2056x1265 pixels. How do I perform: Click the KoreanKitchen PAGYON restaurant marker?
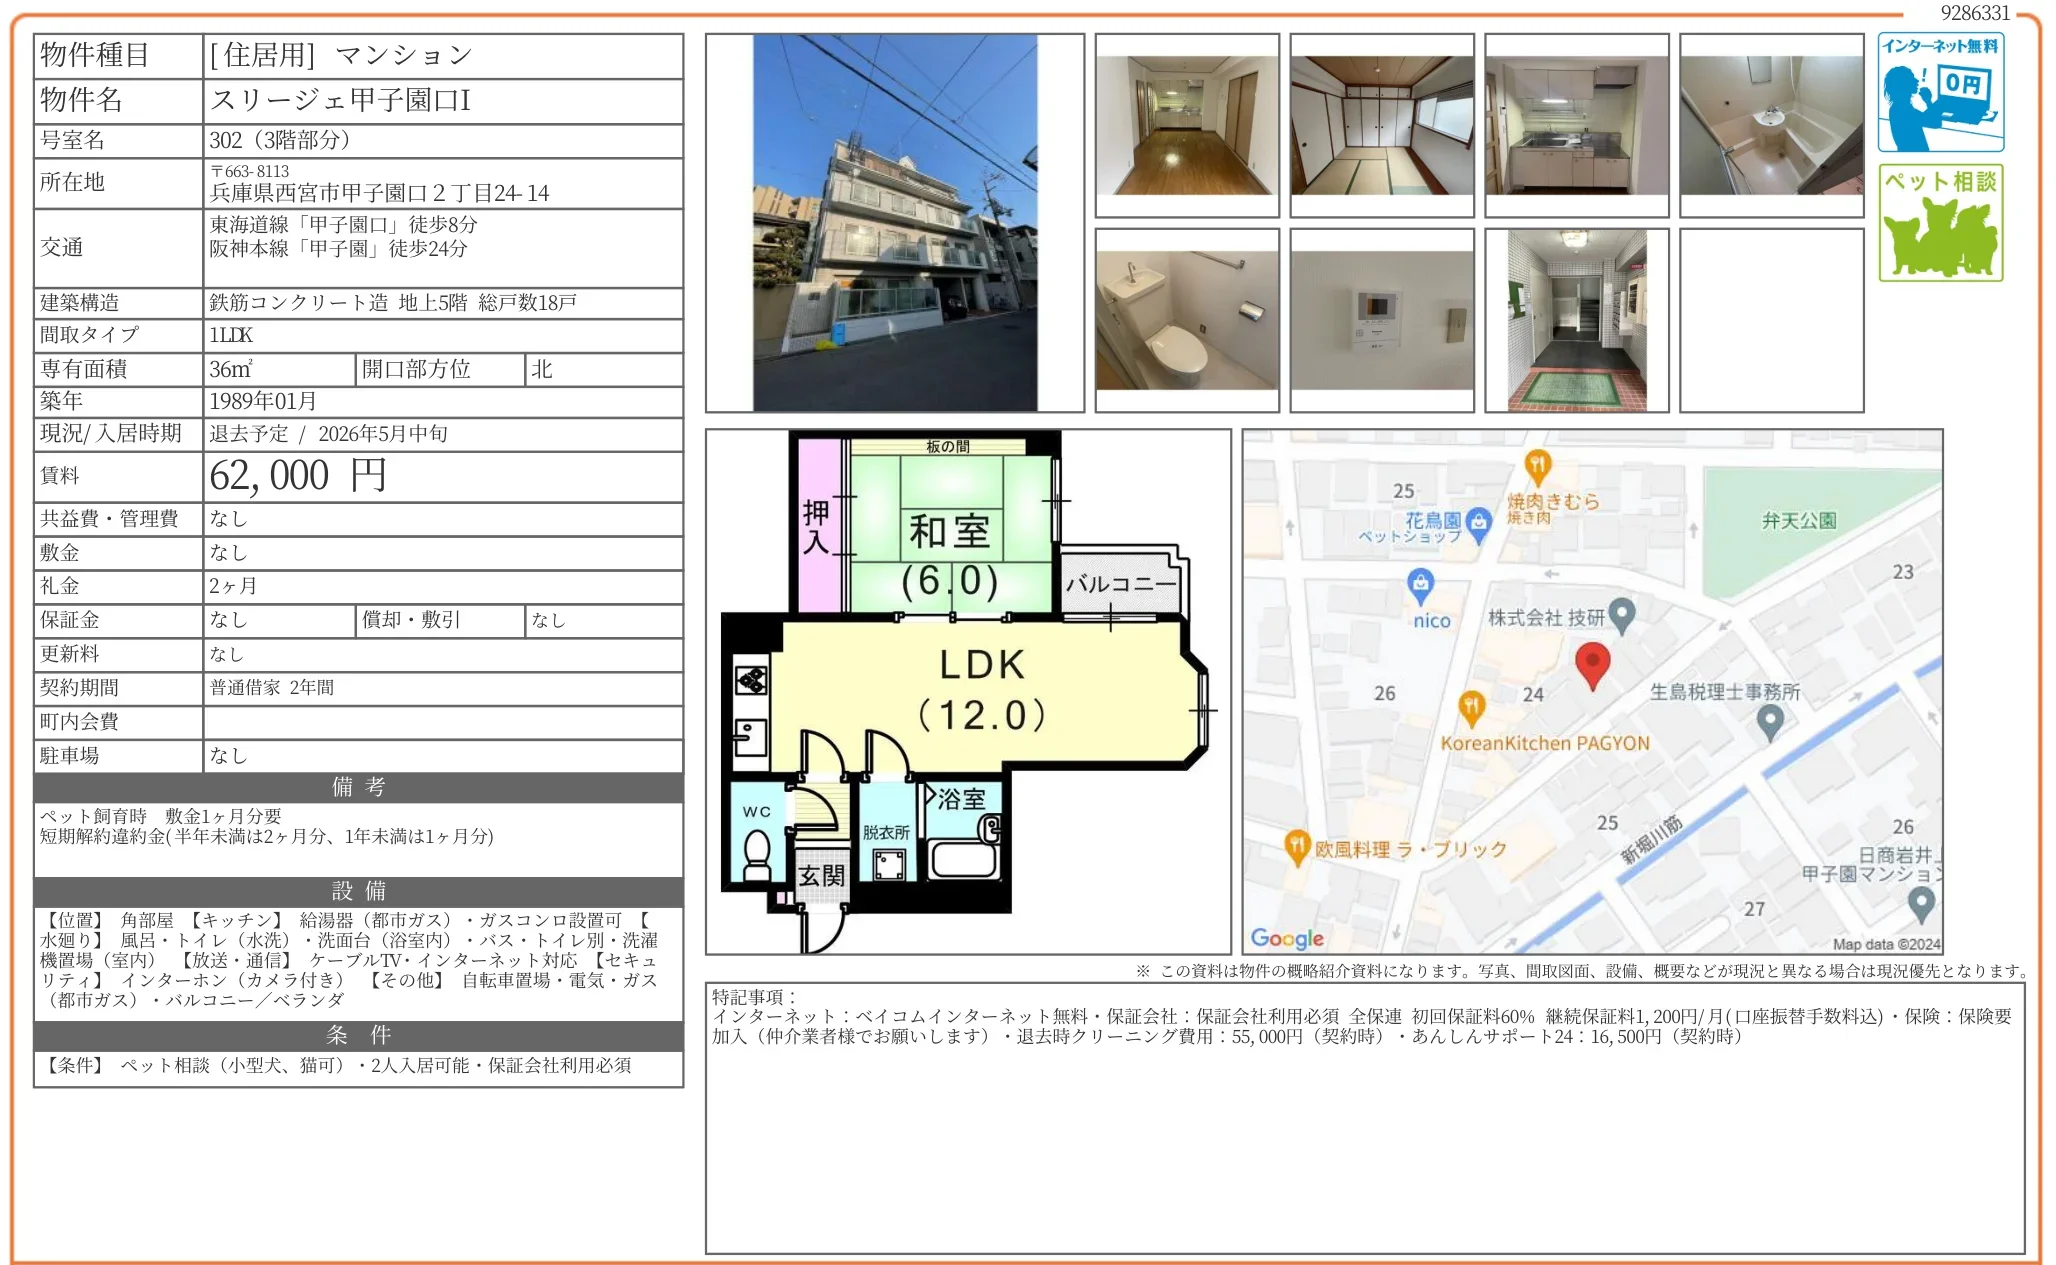pyautogui.click(x=1470, y=708)
